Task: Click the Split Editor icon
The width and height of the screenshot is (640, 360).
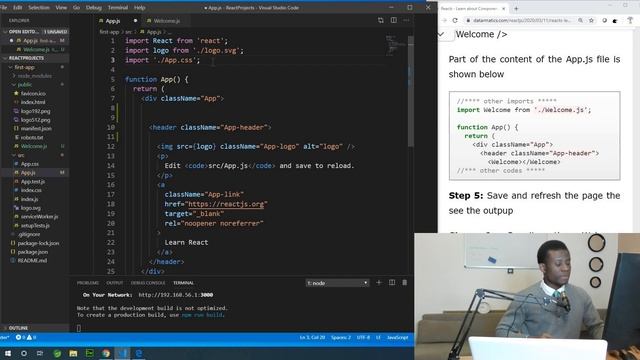Action: 393,20
